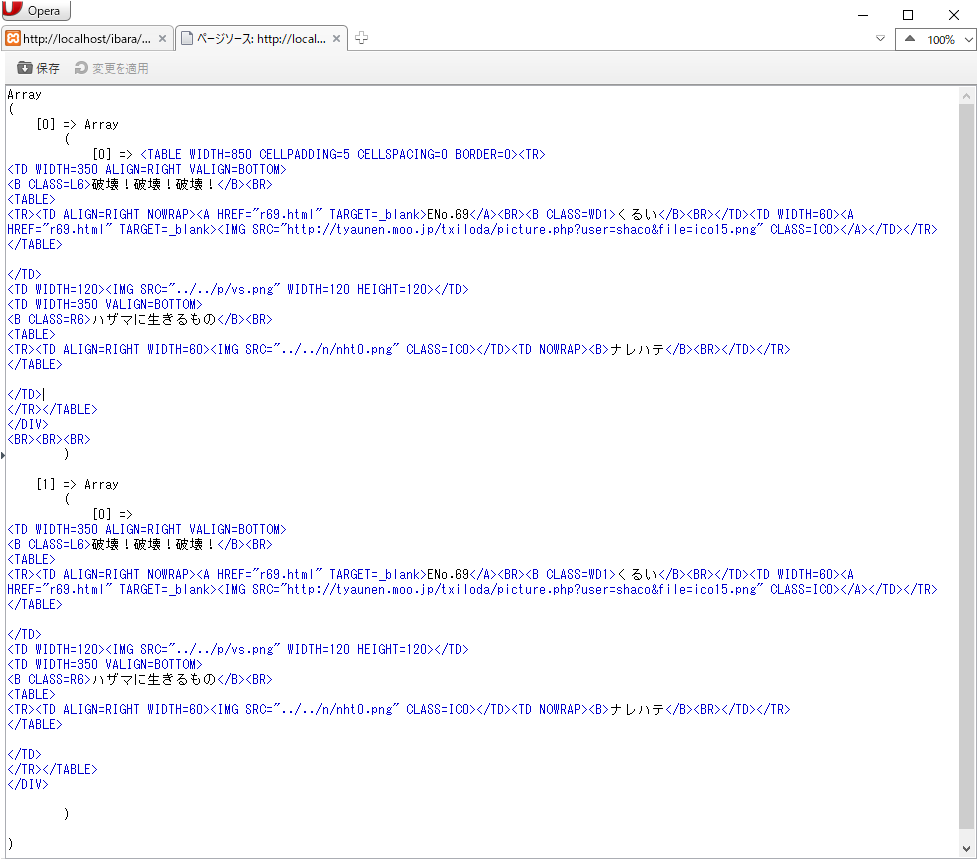Open the tab list dropdown arrow

coord(880,39)
